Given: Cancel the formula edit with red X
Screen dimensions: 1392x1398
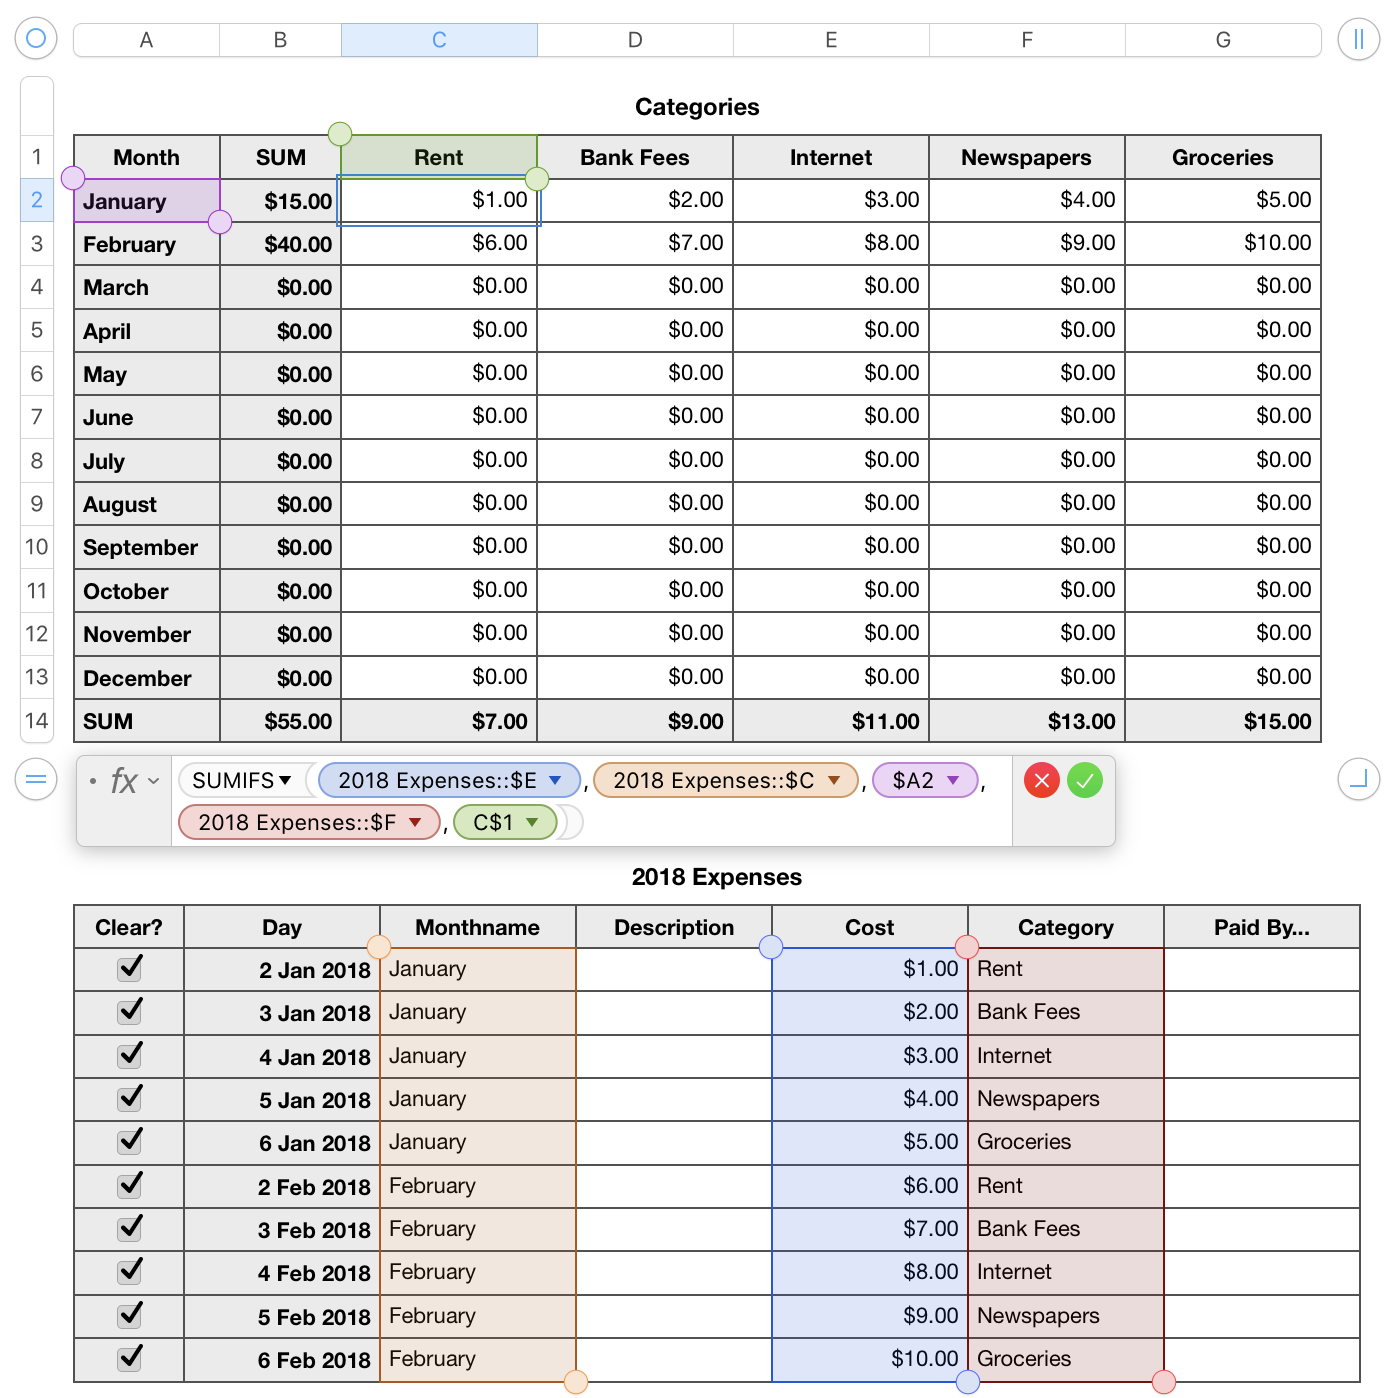Looking at the screenshot, I should 1041,780.
